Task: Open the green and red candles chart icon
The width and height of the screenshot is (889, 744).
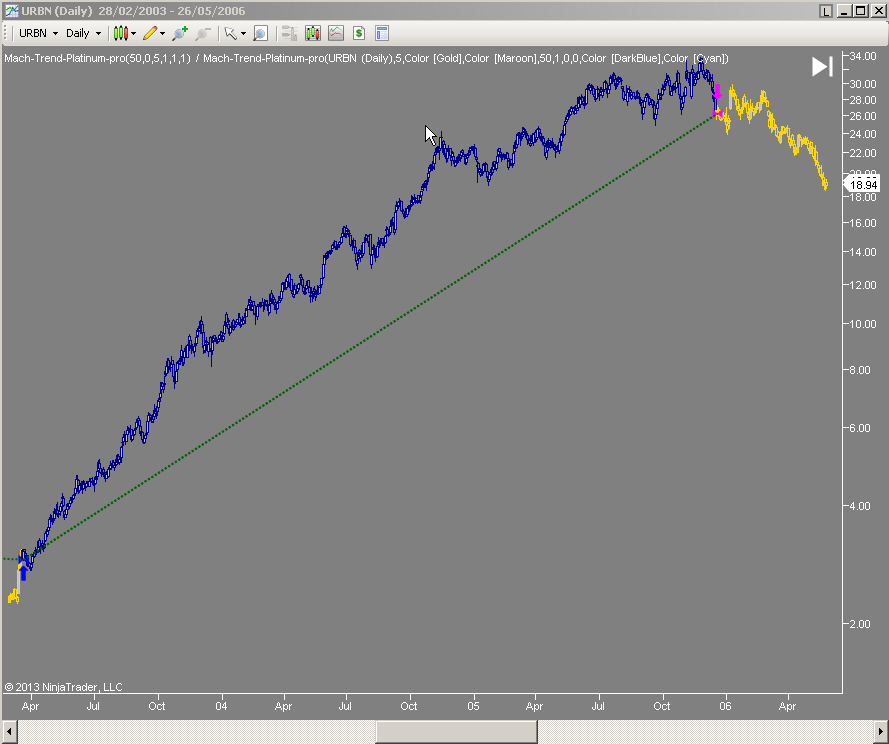Action: (x=312, y=32)
